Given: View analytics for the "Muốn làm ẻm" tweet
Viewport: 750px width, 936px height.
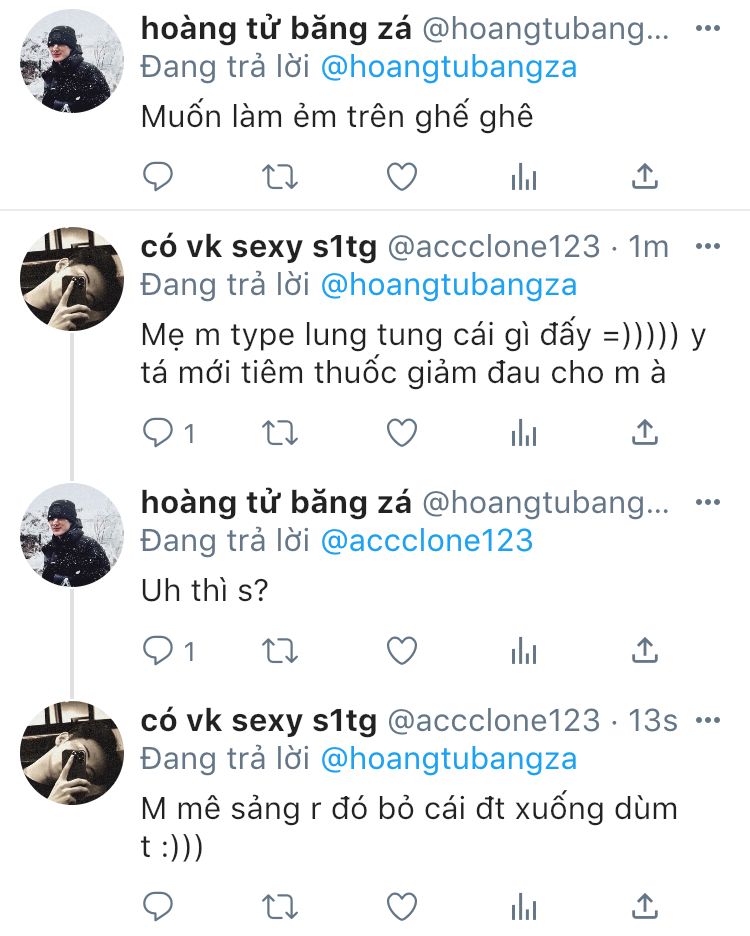Looking at the screenshot, I should (x=523, y=177).
